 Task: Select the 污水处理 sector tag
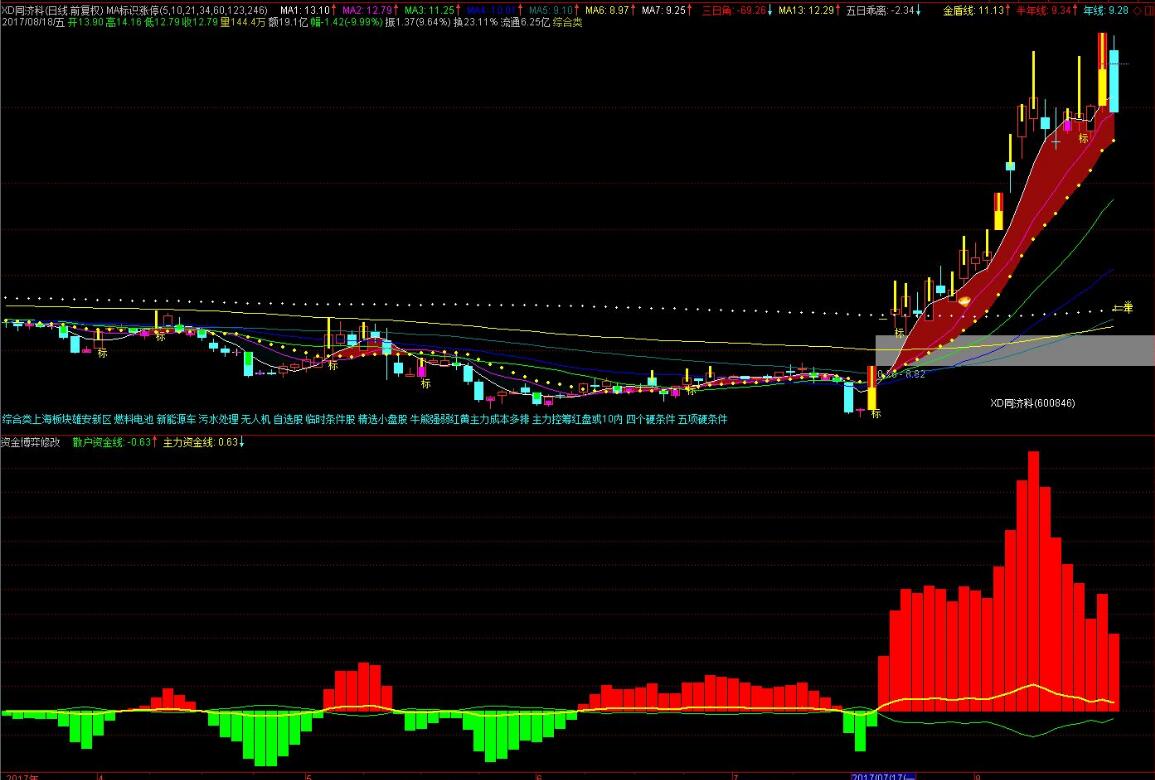click(219, 420)
